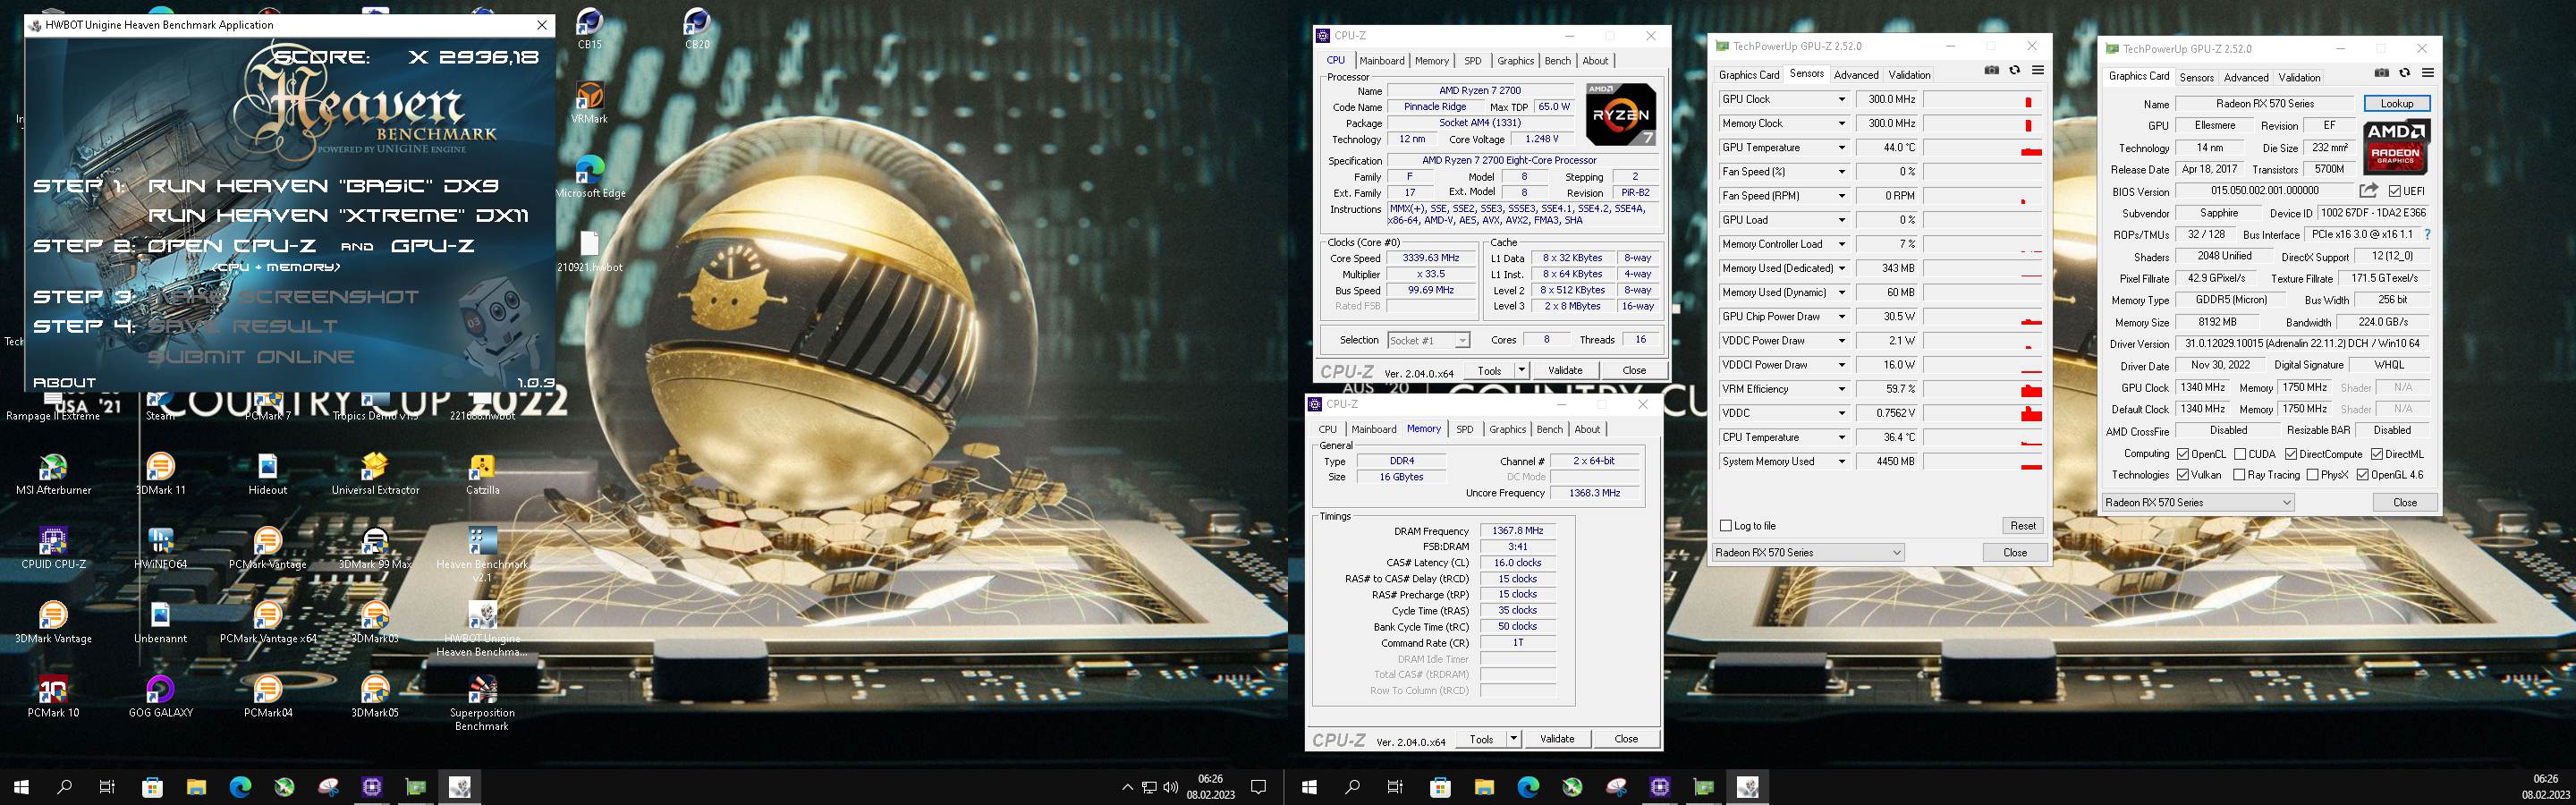Click Run Heaven "Xtreme" DX11
The width and height of the screenshot is (2576, 805).
click(338, 215)
